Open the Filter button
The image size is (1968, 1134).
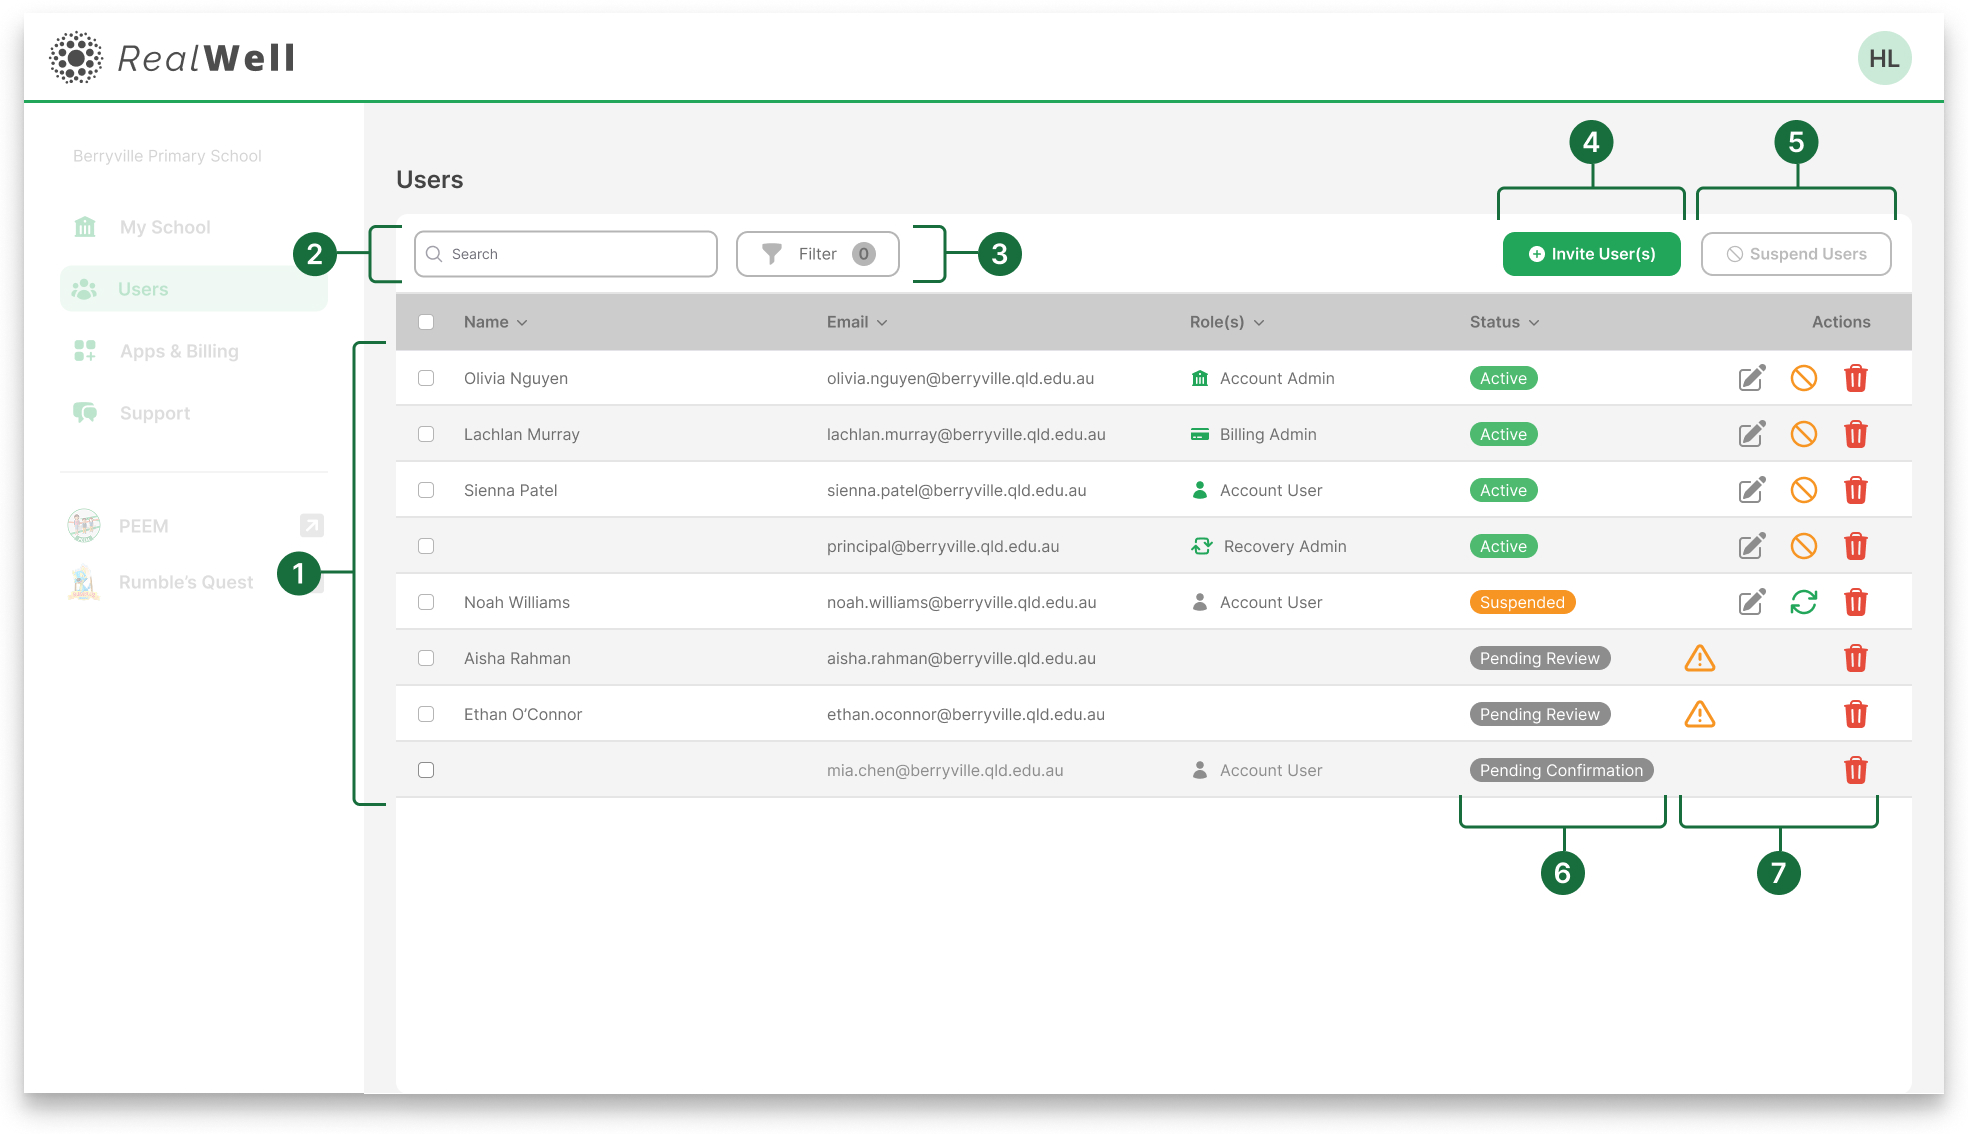click(817, 254)
